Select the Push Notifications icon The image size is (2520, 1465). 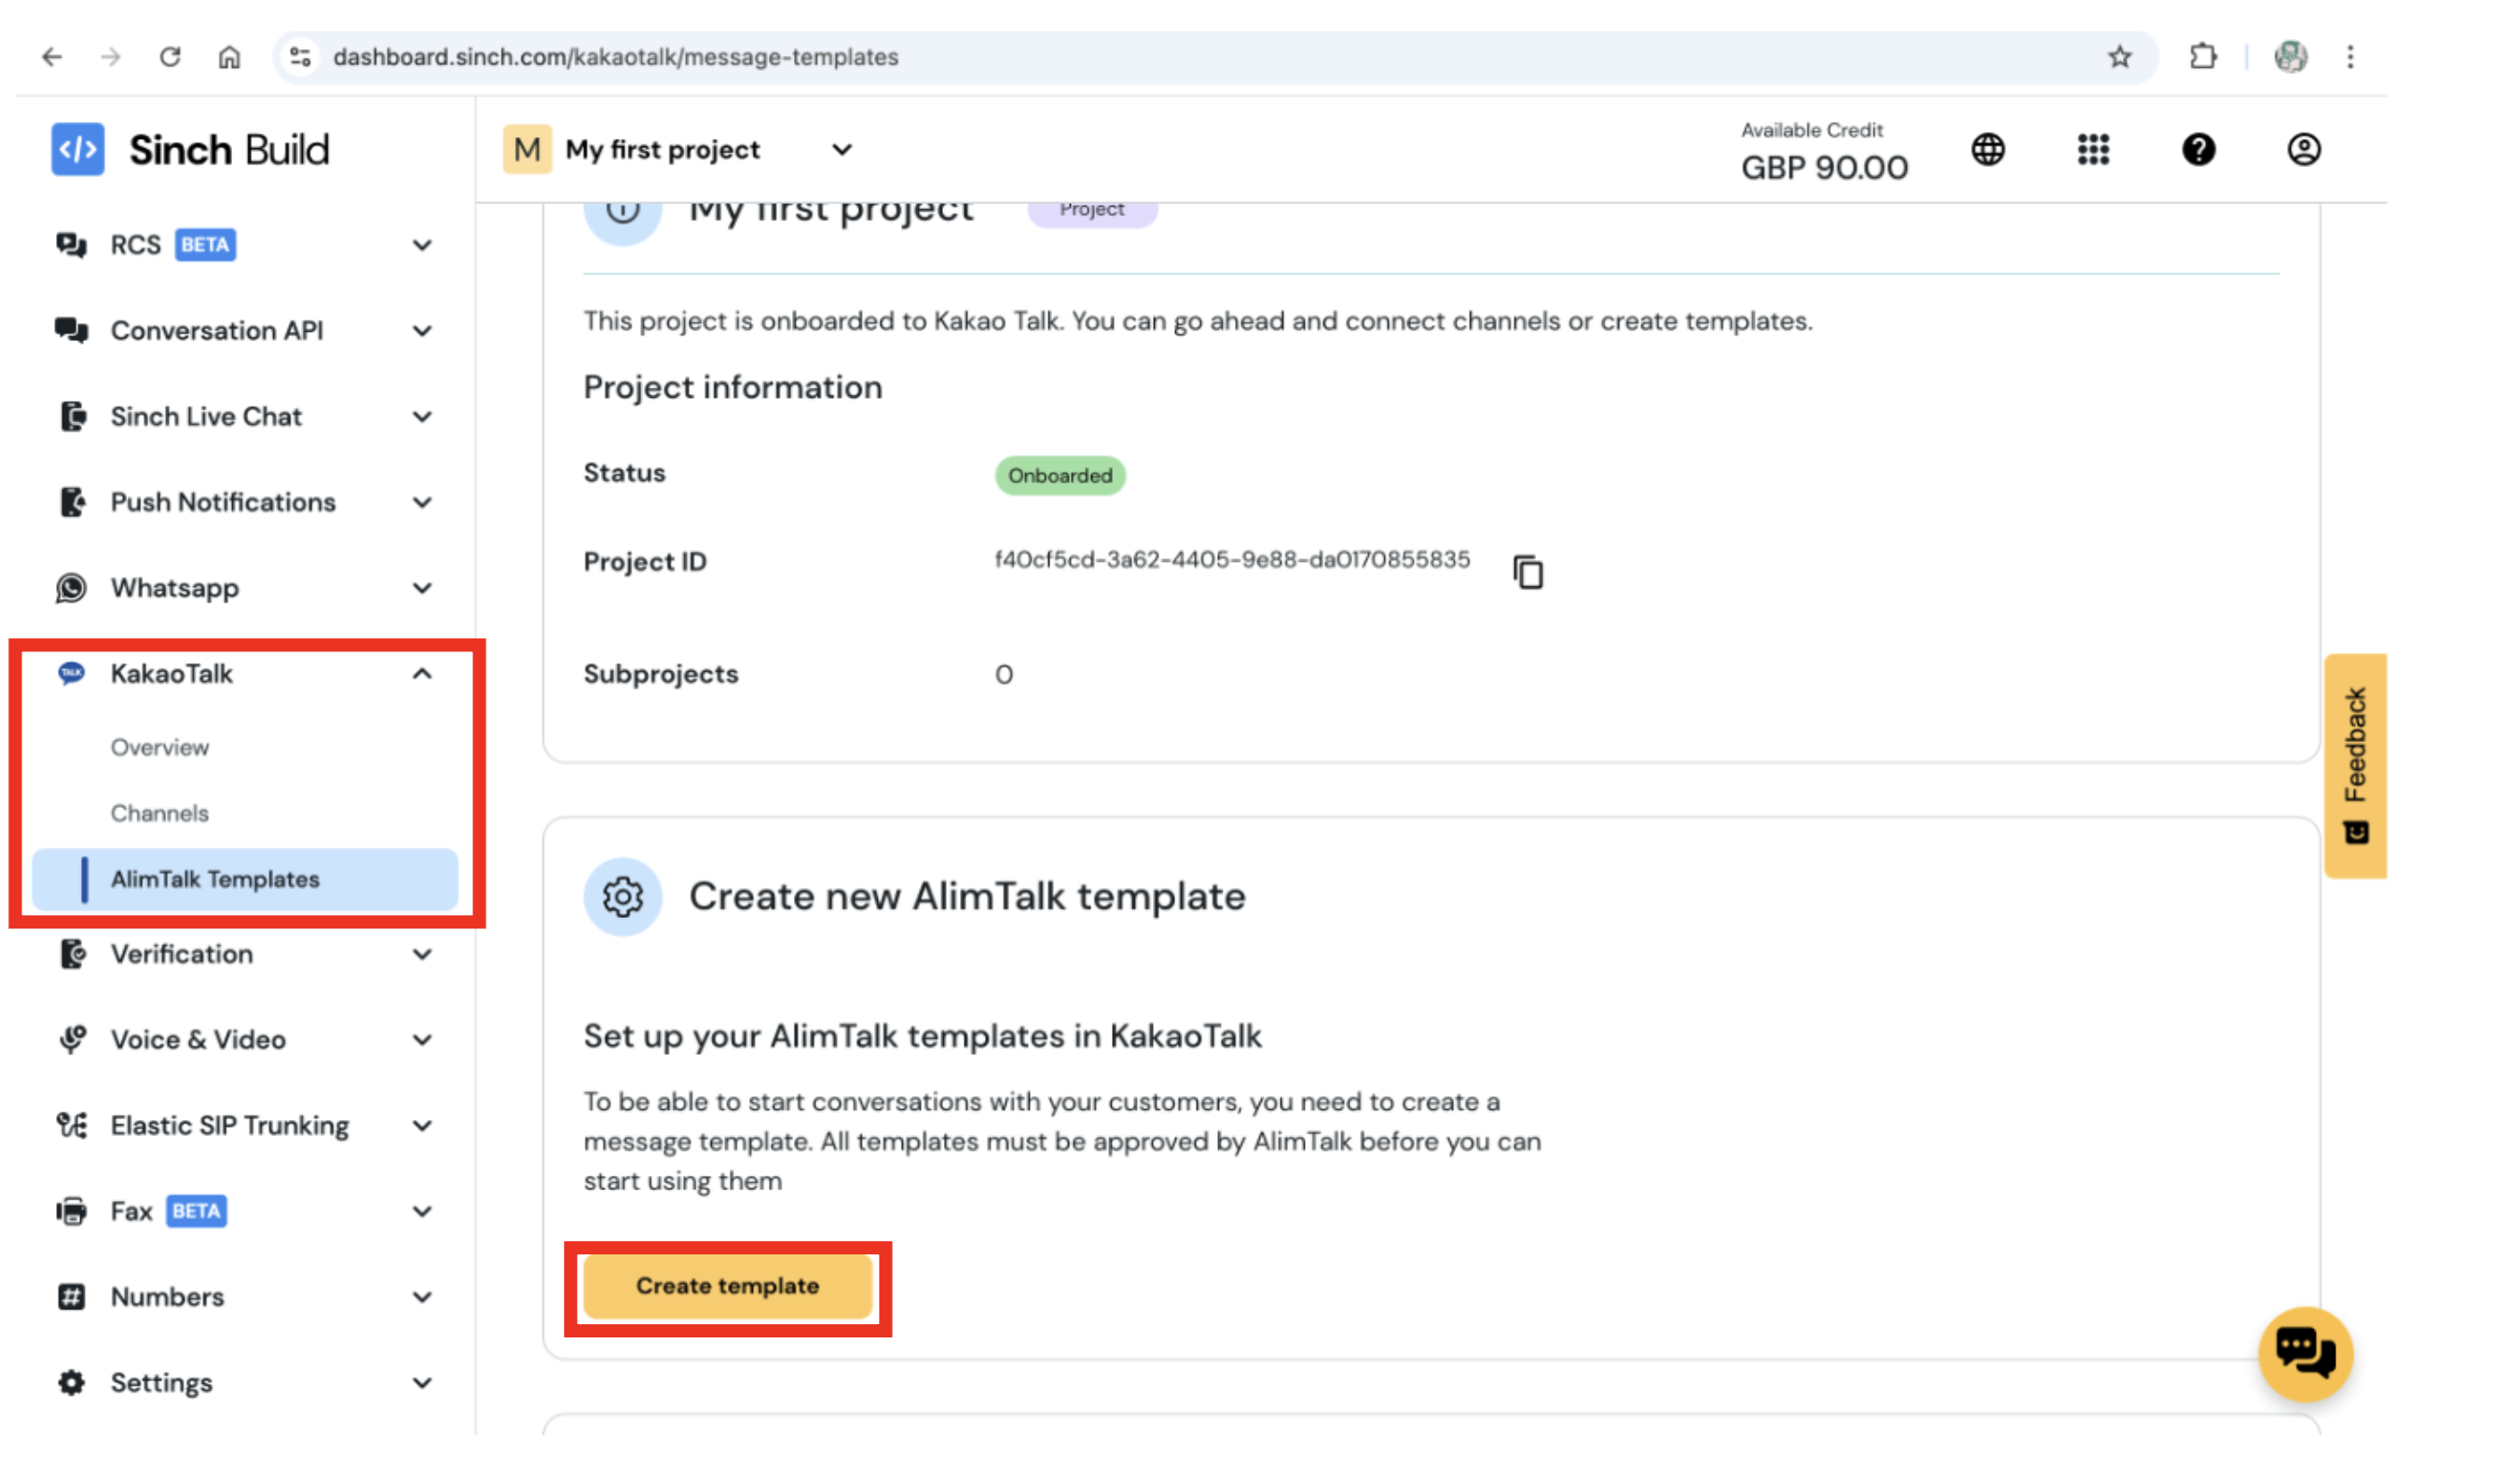(x=70, y=502)
